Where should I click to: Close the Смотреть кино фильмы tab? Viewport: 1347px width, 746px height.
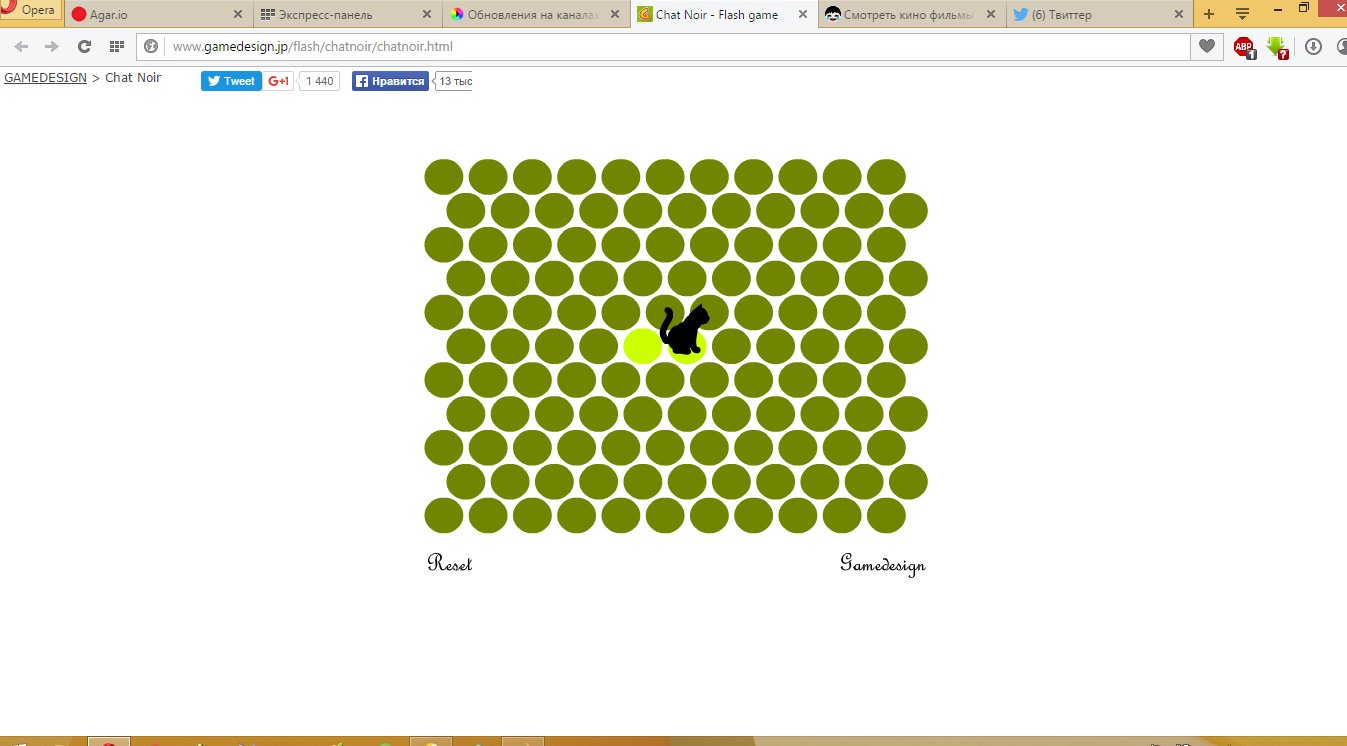[x=991, y=15]
